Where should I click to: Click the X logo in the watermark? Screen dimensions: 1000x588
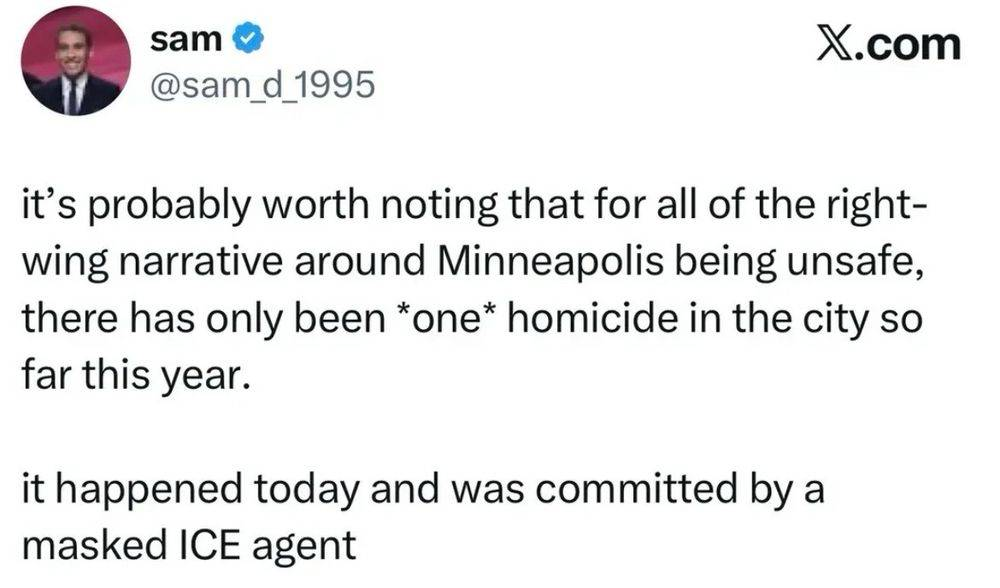click(836, 44)
